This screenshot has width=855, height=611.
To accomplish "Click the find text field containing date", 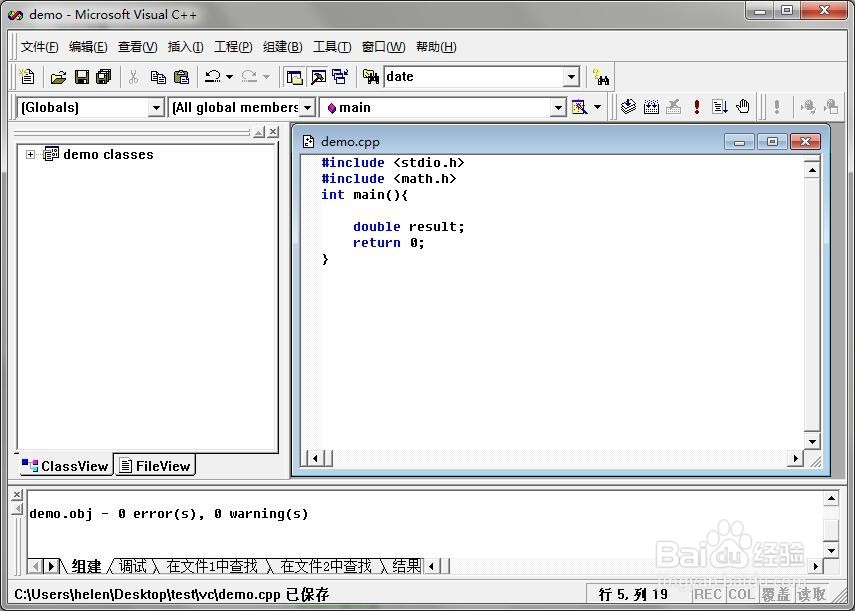I will tap(474, 77).
